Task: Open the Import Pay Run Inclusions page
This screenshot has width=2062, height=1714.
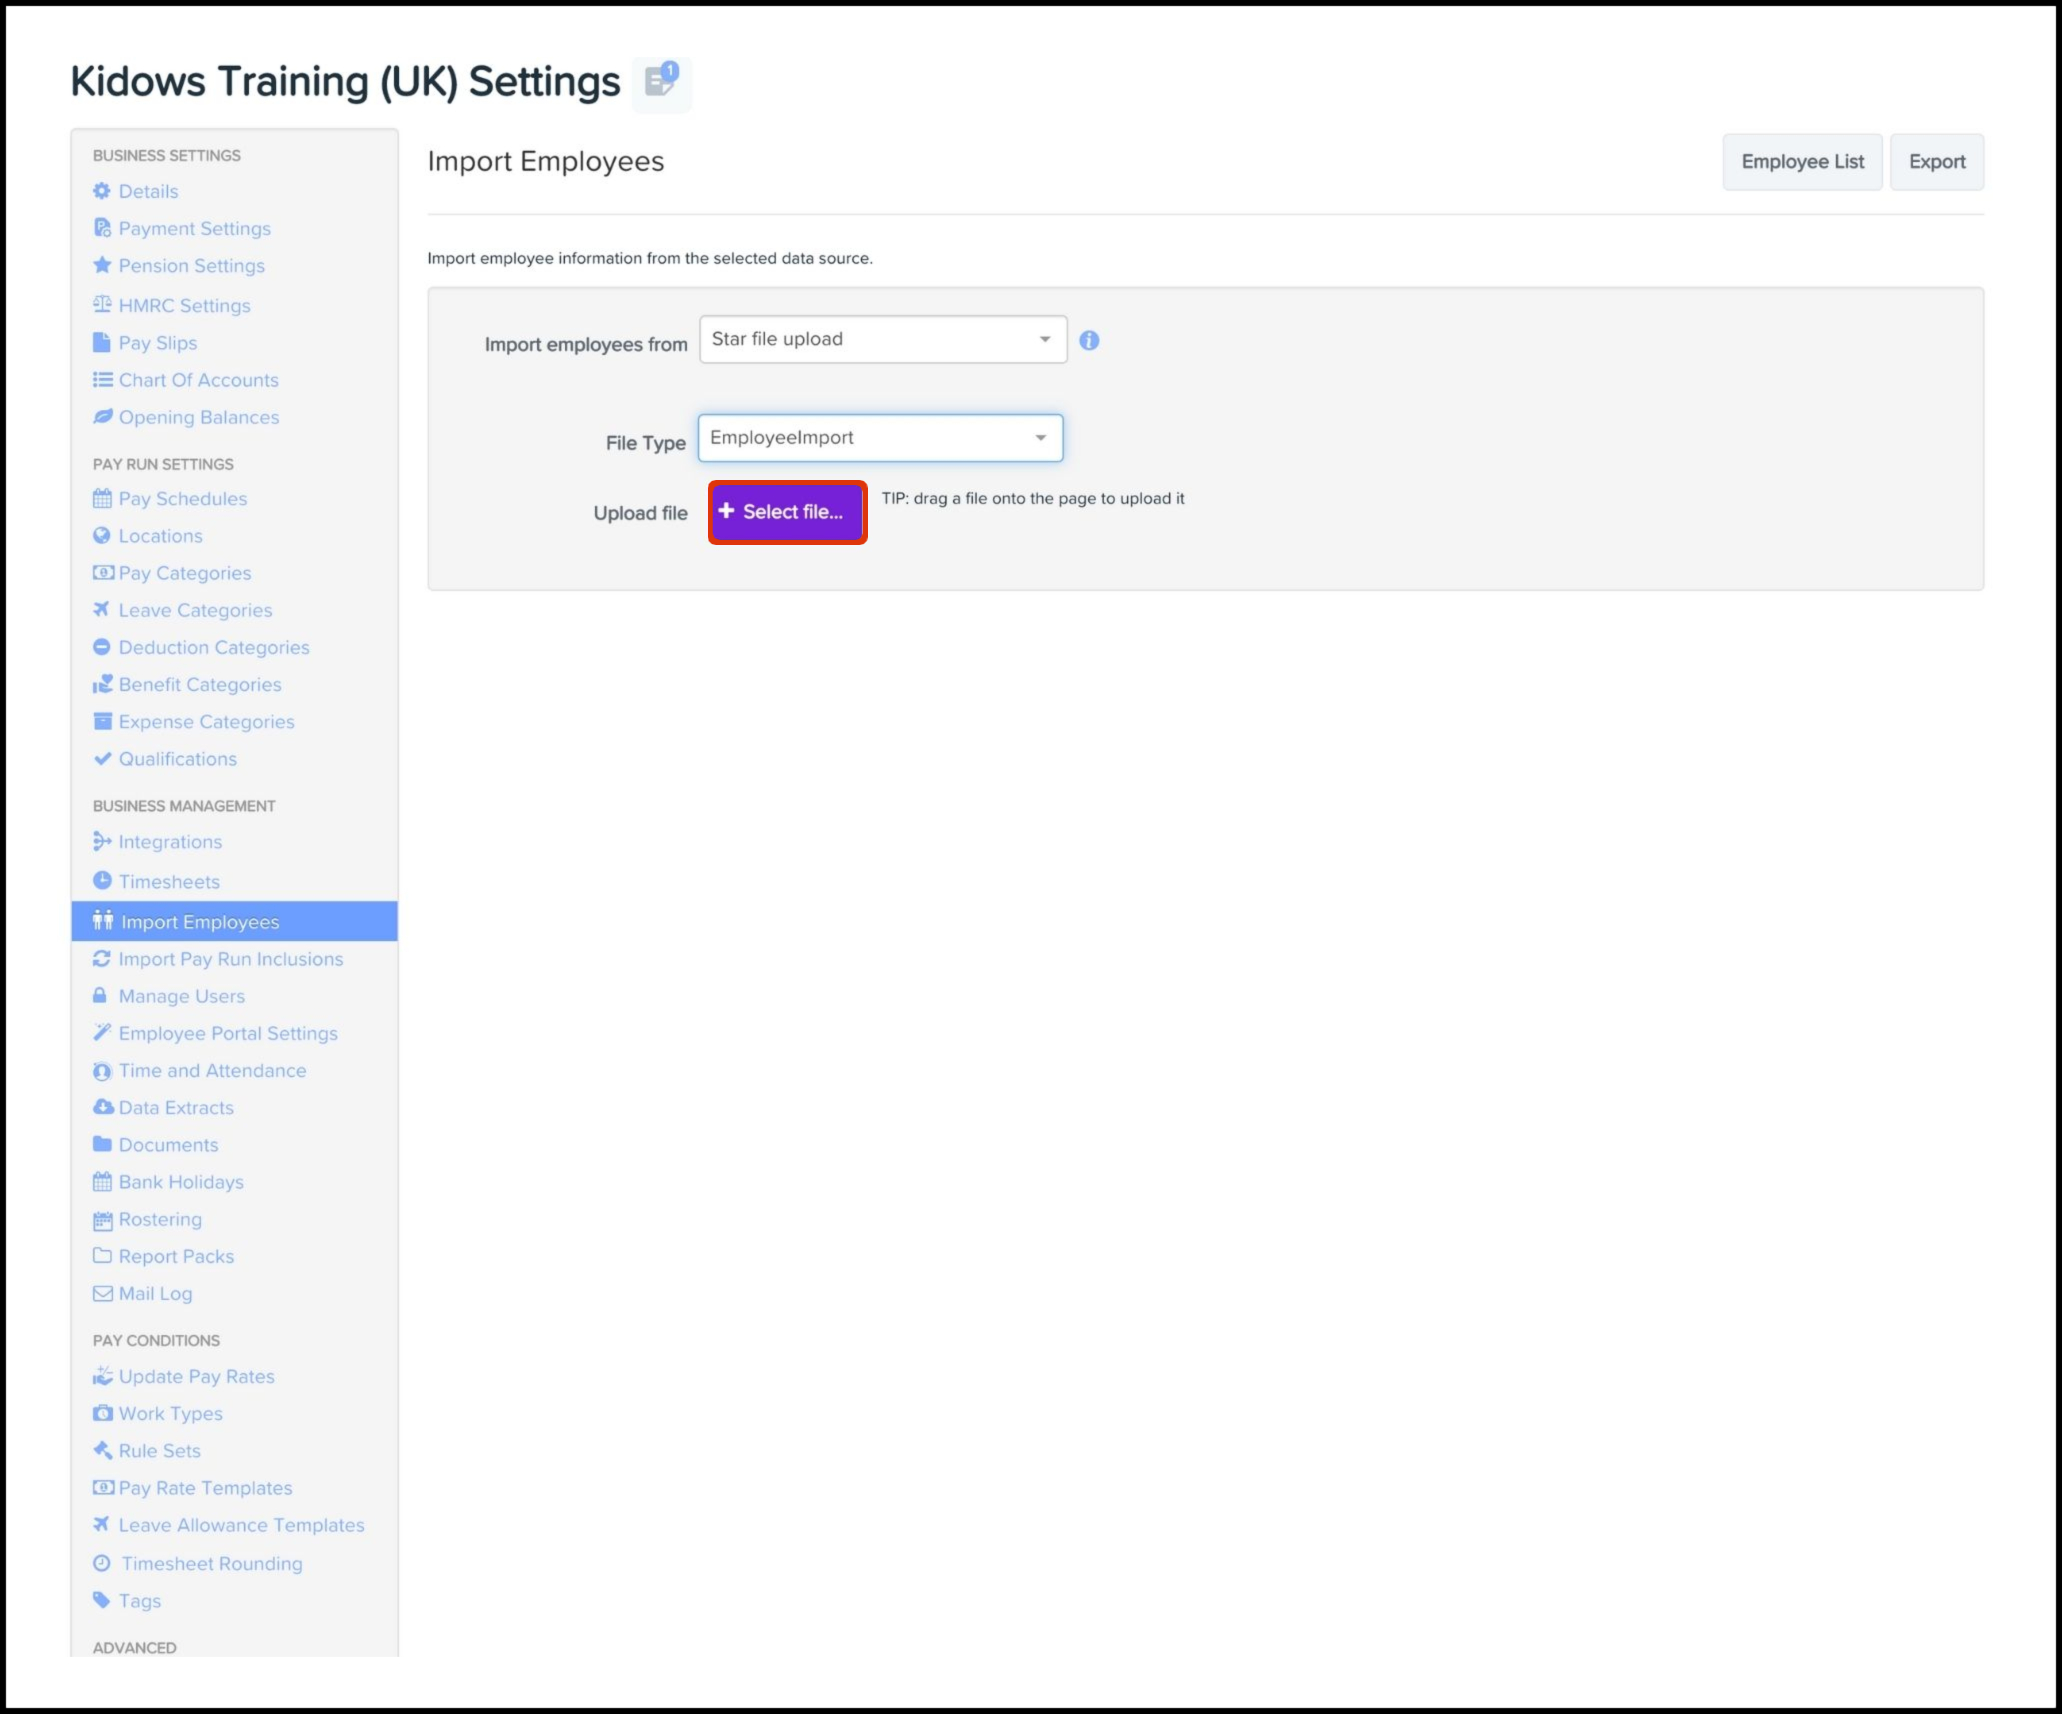Action: [x=230, y=959]
